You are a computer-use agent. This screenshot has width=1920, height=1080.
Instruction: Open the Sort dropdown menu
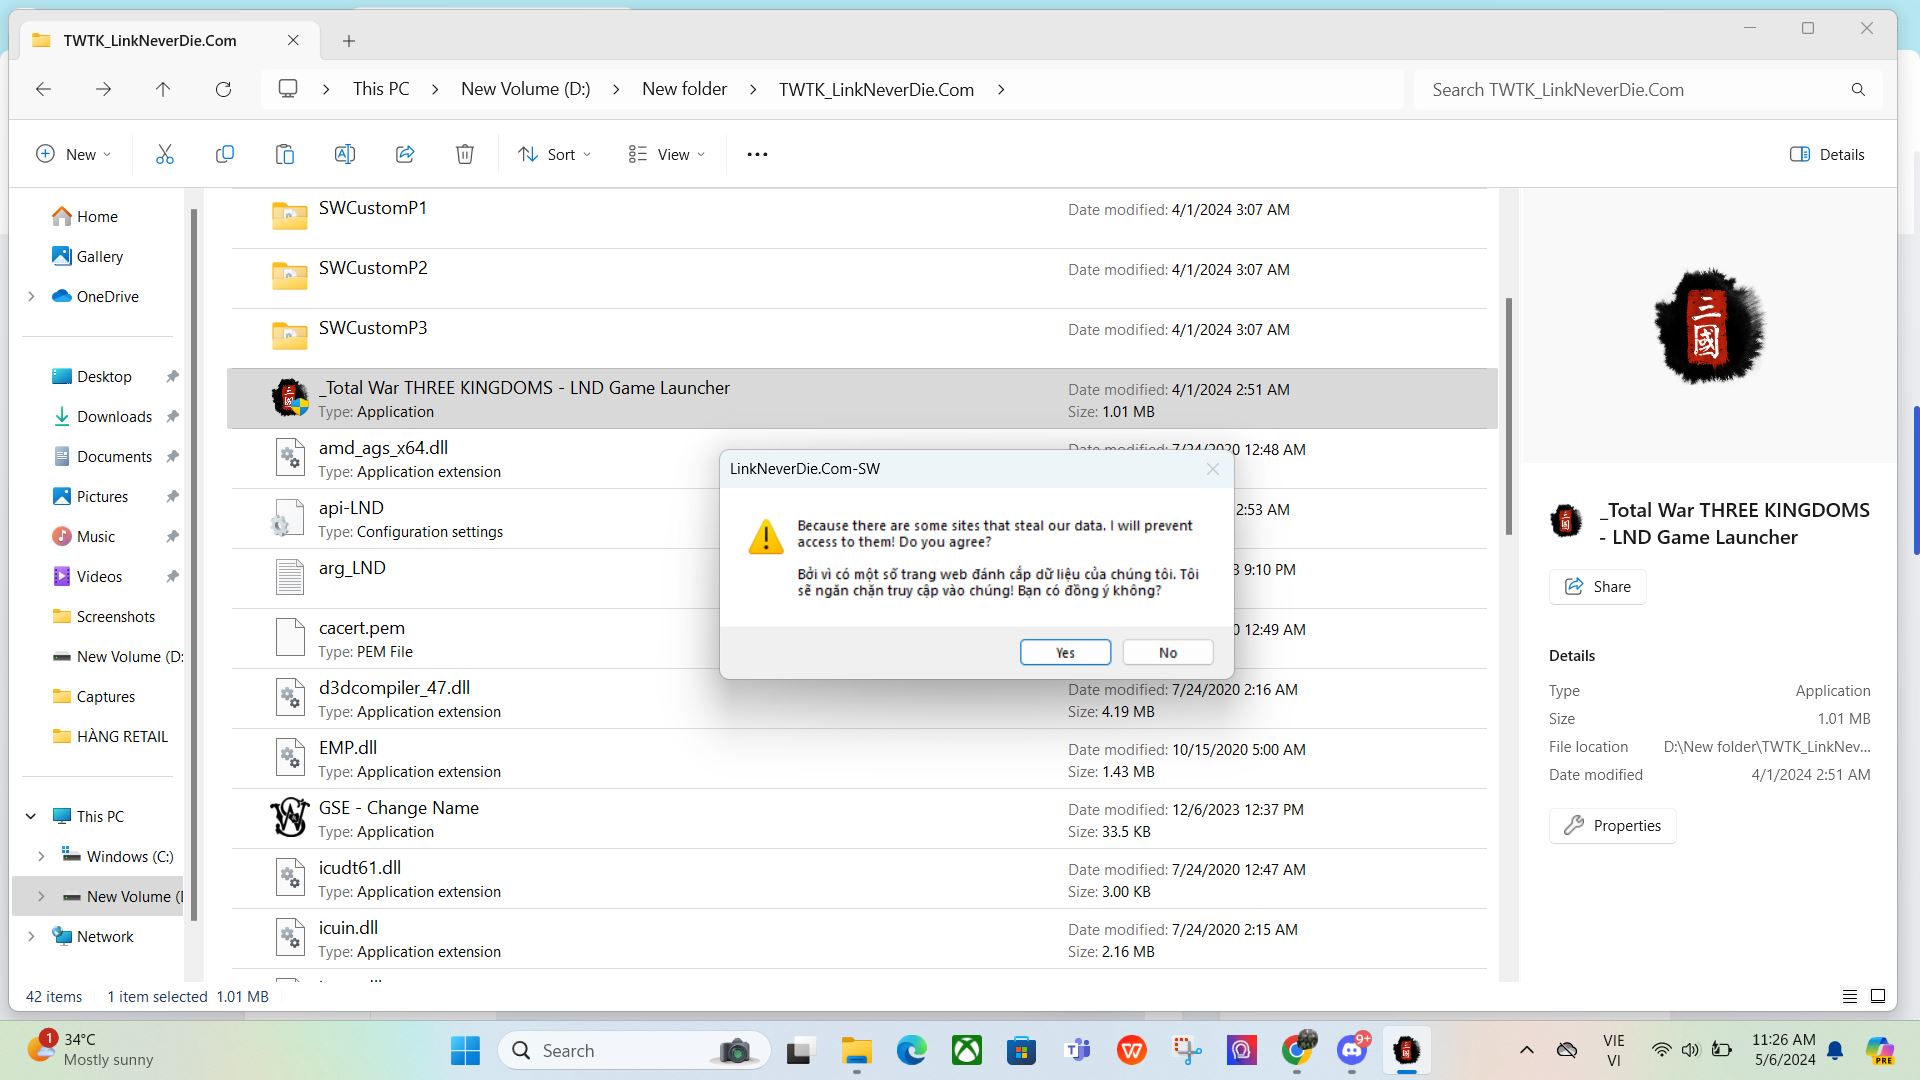tap(555, 154)
